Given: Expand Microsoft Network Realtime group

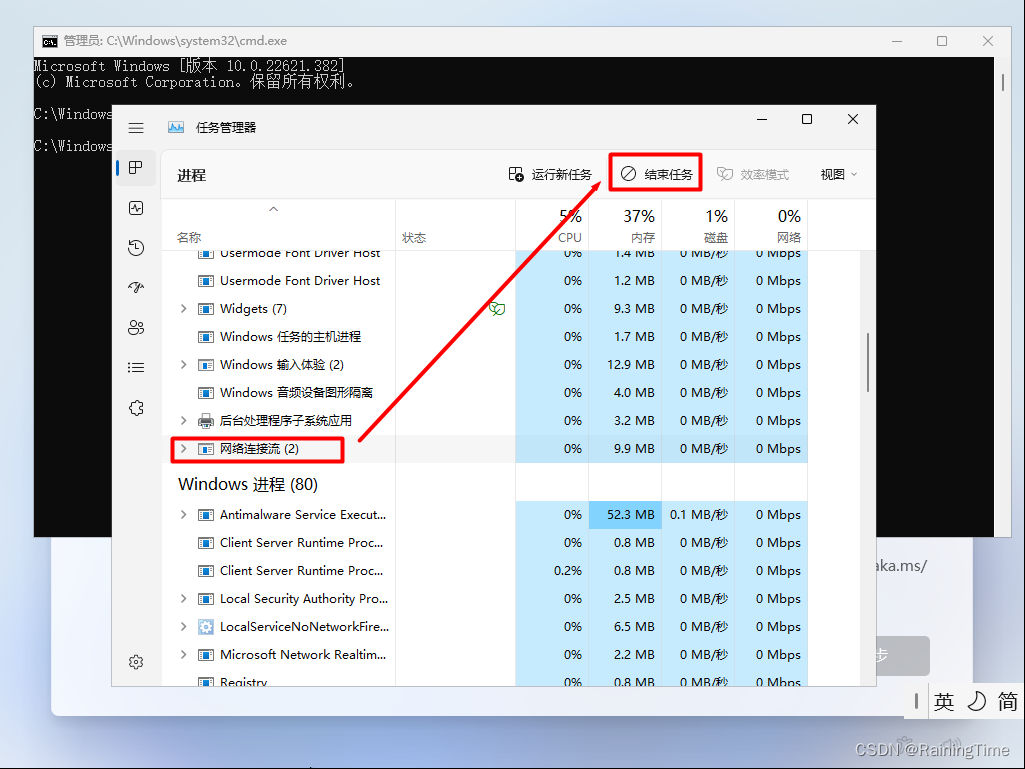Looking at the screenshot, I should pos(184,655).
